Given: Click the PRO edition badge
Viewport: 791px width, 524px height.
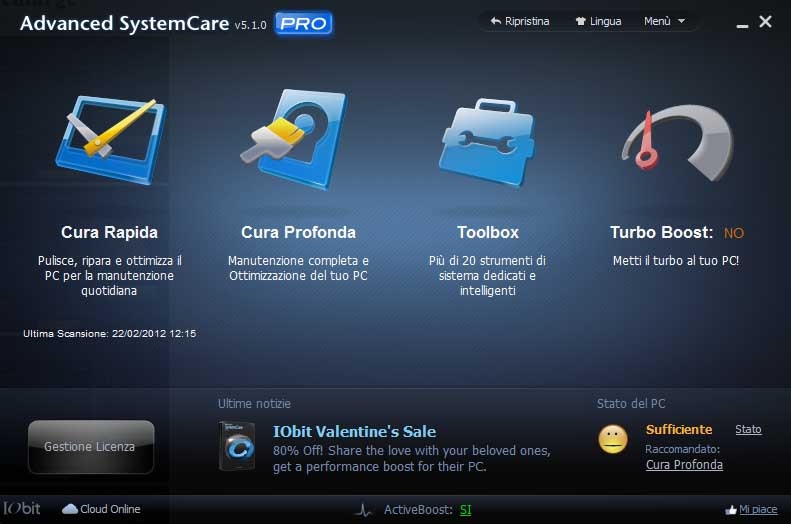Looking at the screenshot, I should coord(303,22).
